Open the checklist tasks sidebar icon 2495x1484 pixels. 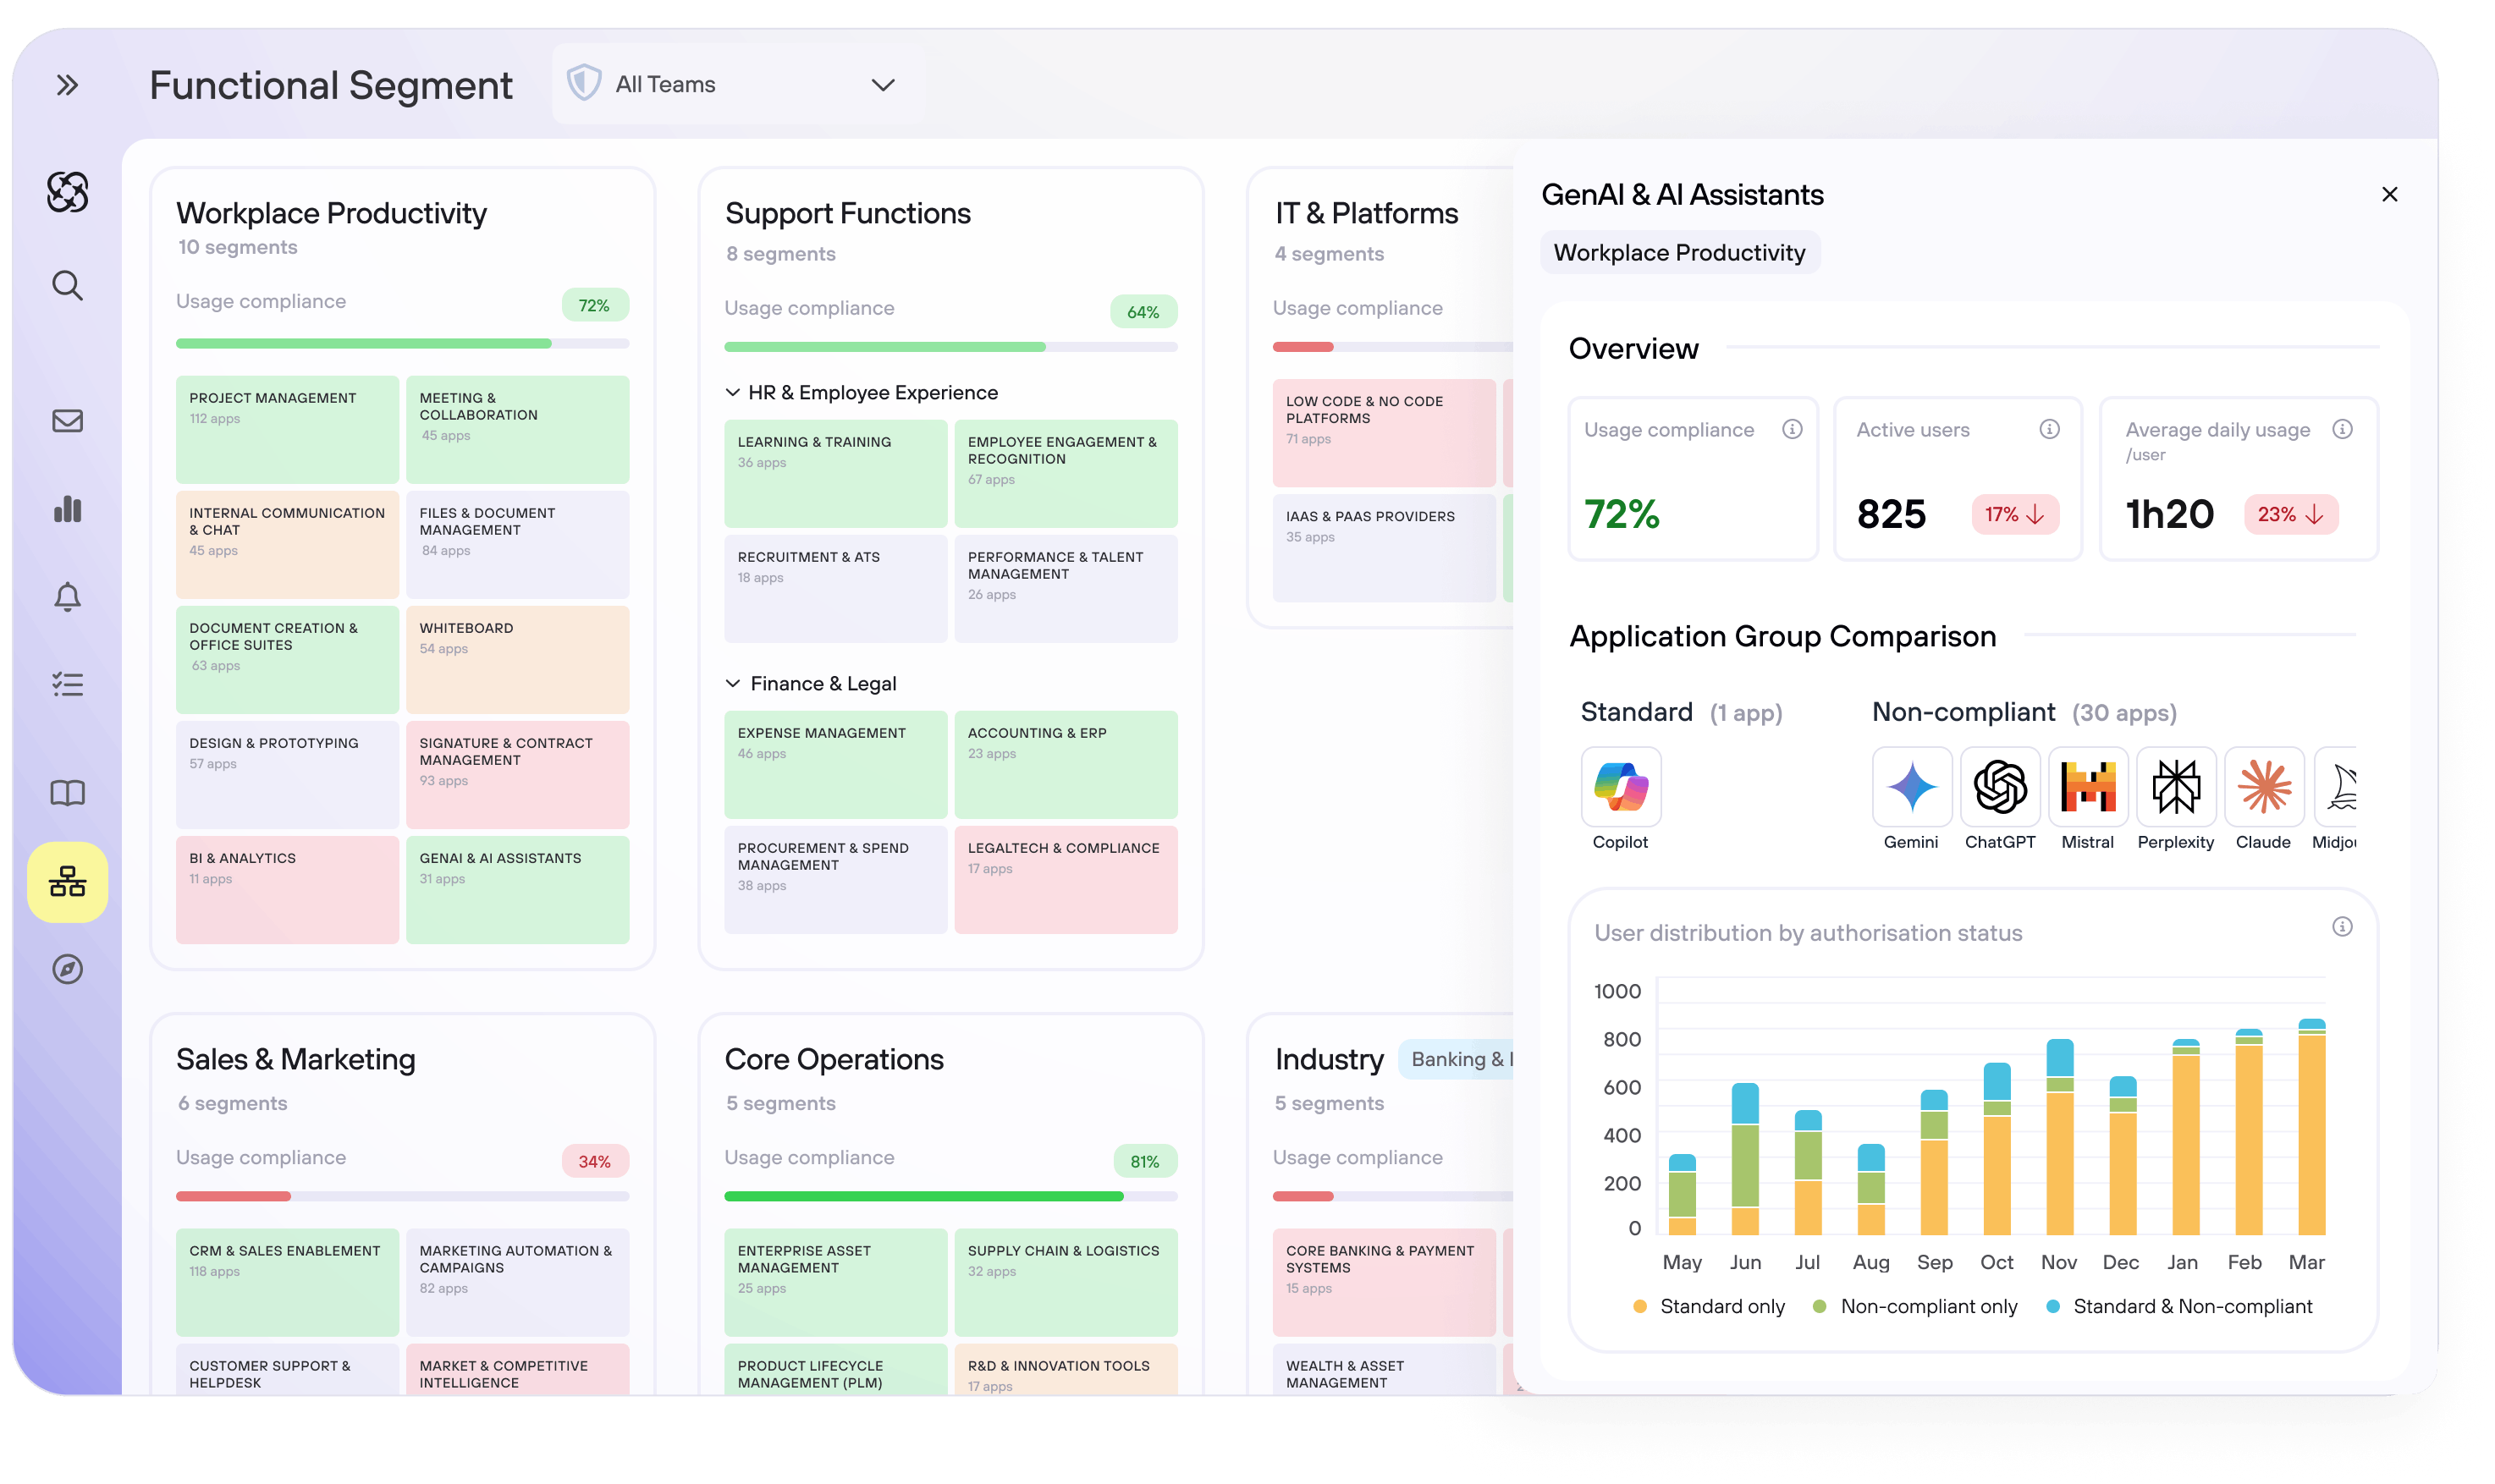[67, 685]
